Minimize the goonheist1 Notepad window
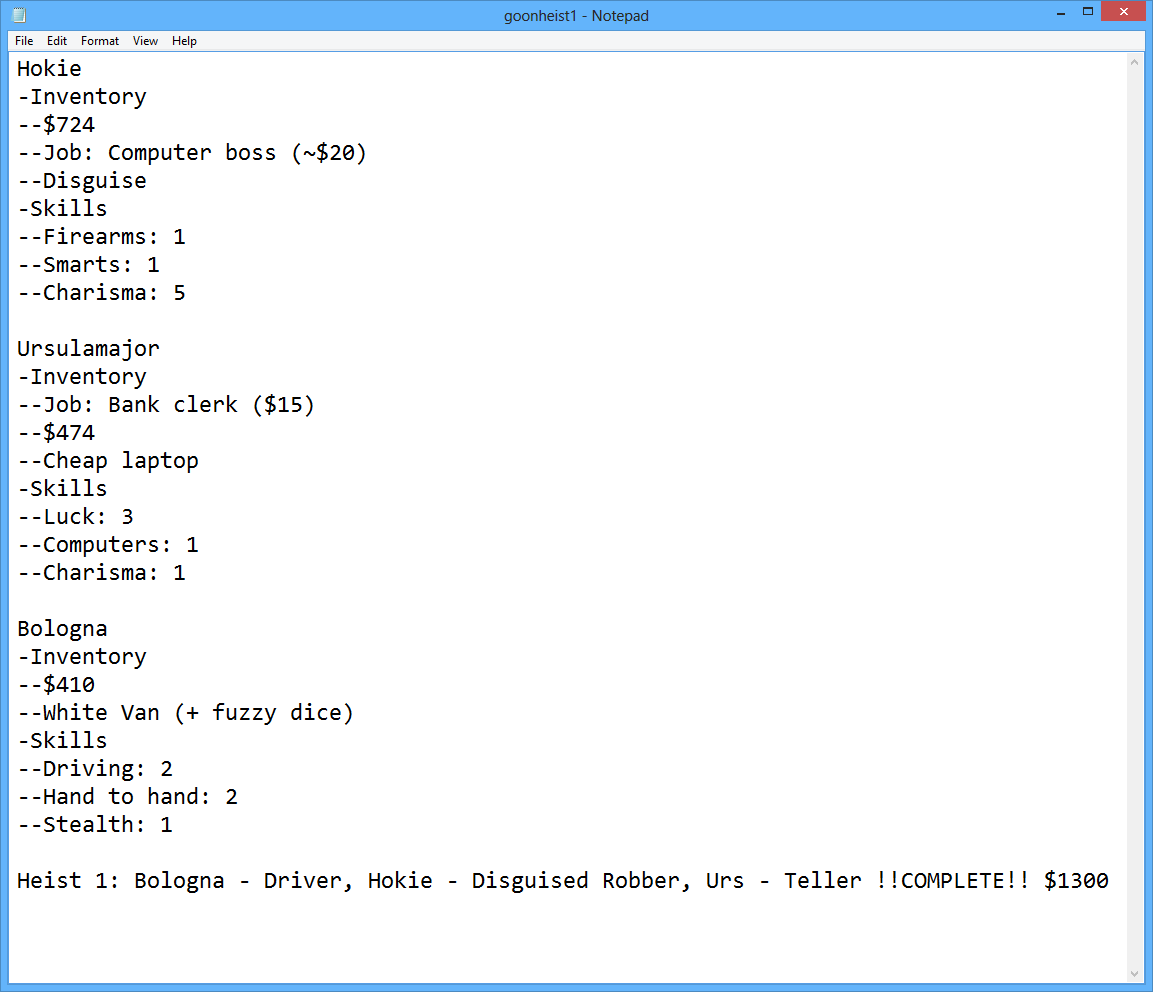 [x=1060, y=13]
